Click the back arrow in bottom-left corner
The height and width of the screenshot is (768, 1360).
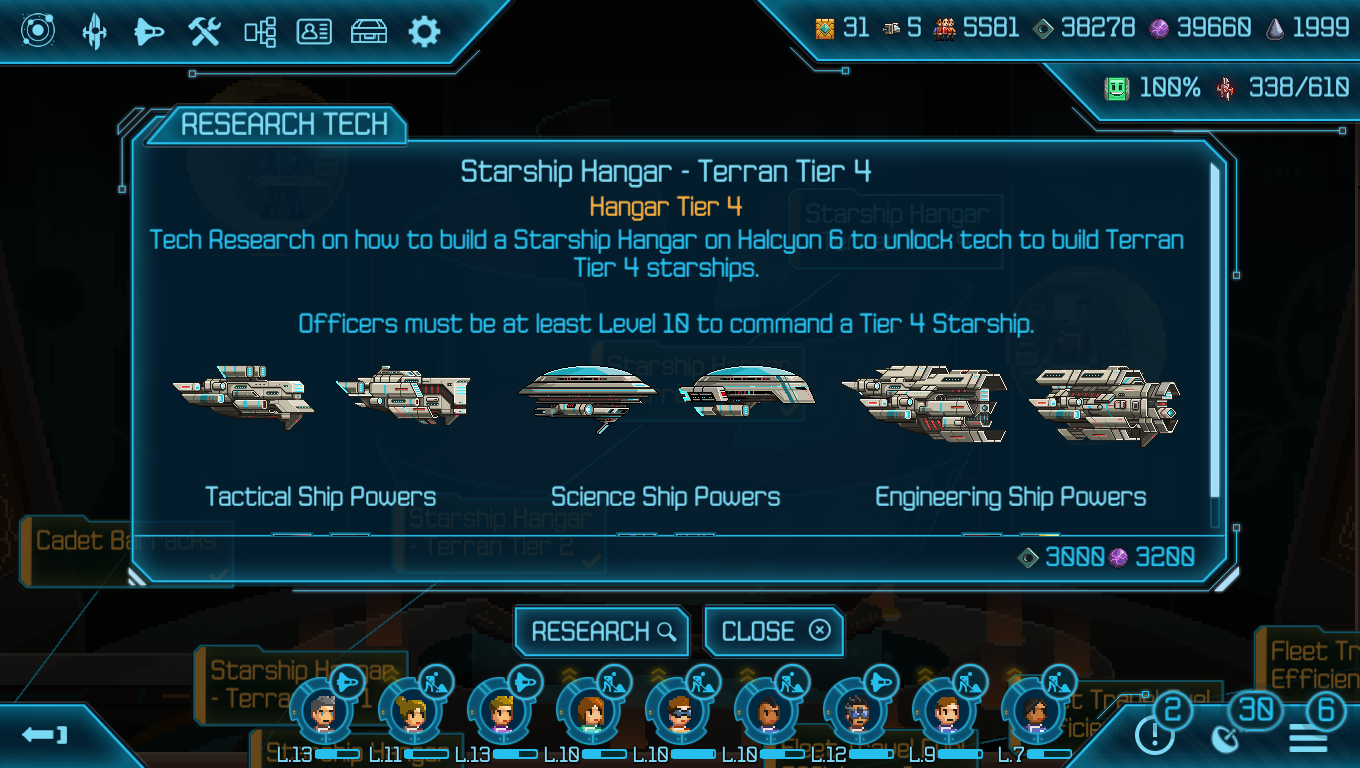click(x=44, y=736)
